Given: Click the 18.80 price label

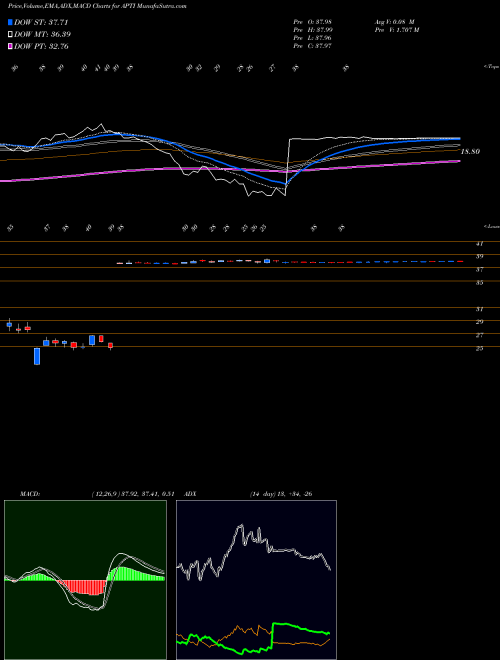Looking at the screenshot, I should [x=470, y=152].
